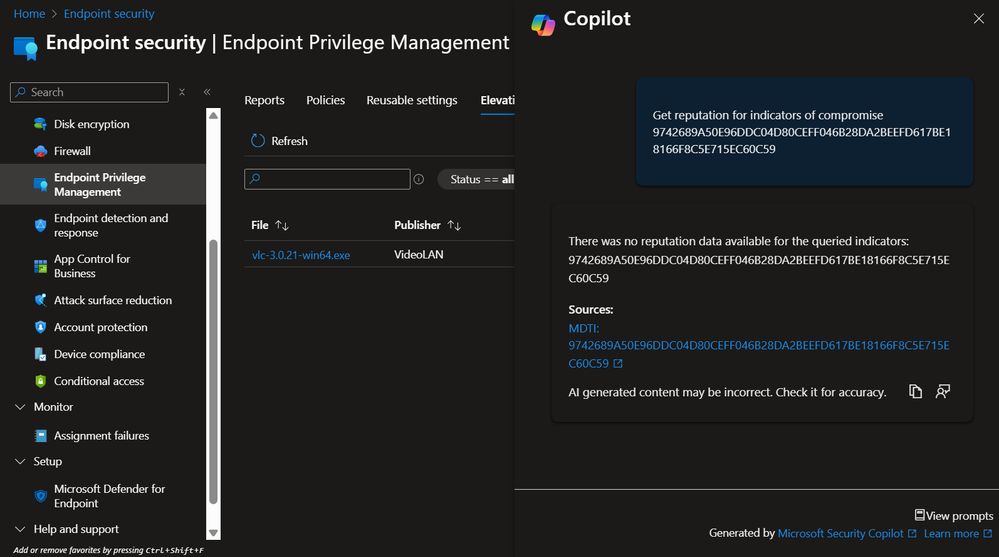This screenshot has width=999, height=557.
Task: Open Firewall settings label
Action: coord(72,151)
